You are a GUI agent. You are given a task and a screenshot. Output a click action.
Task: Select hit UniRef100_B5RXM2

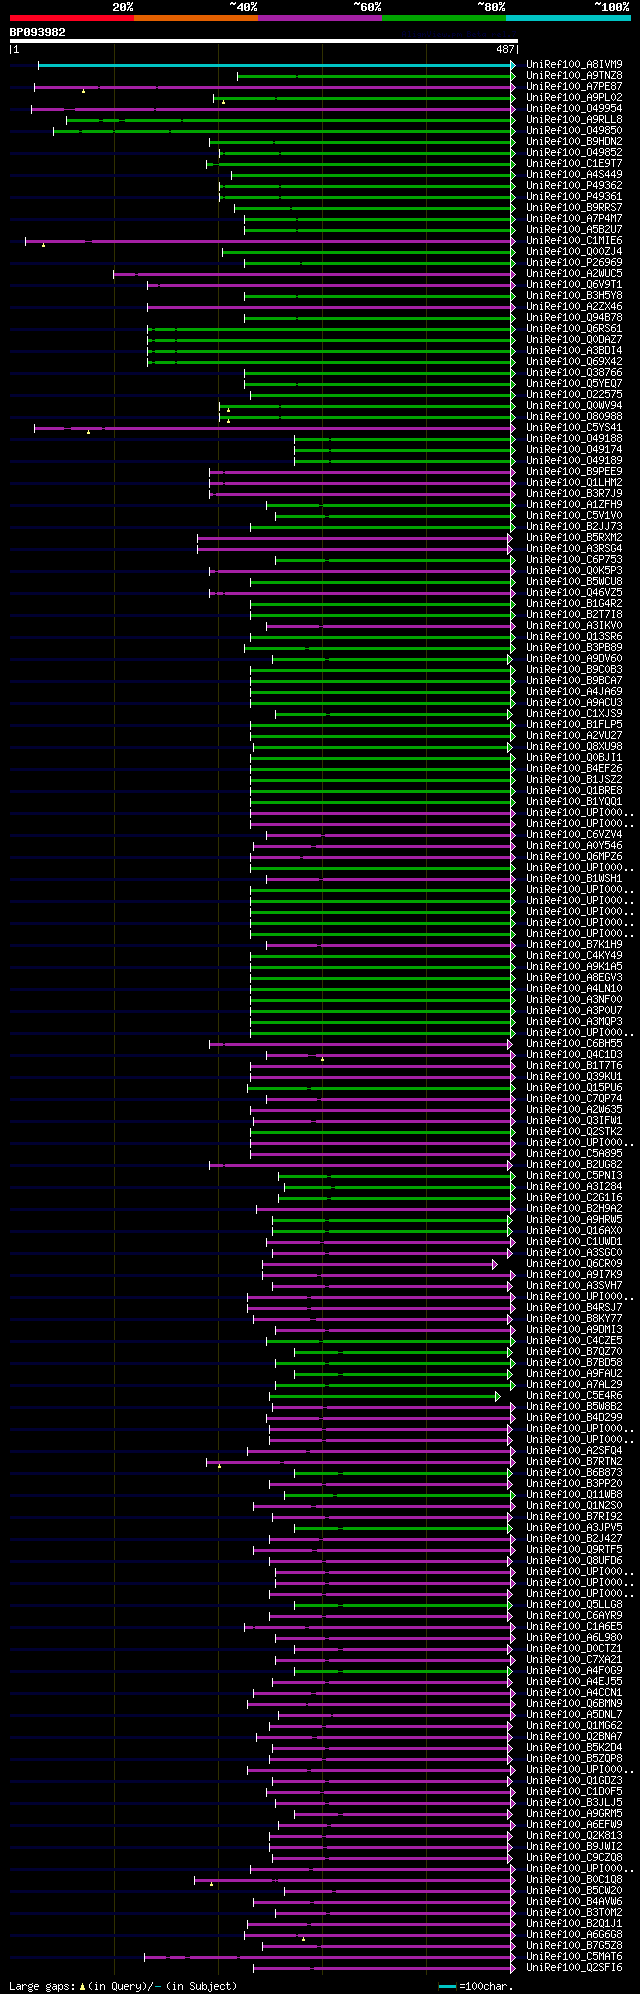[574, 538]
